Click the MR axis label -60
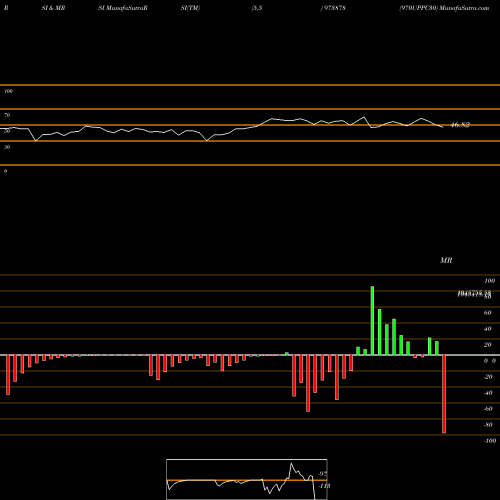 click(488, 409)
